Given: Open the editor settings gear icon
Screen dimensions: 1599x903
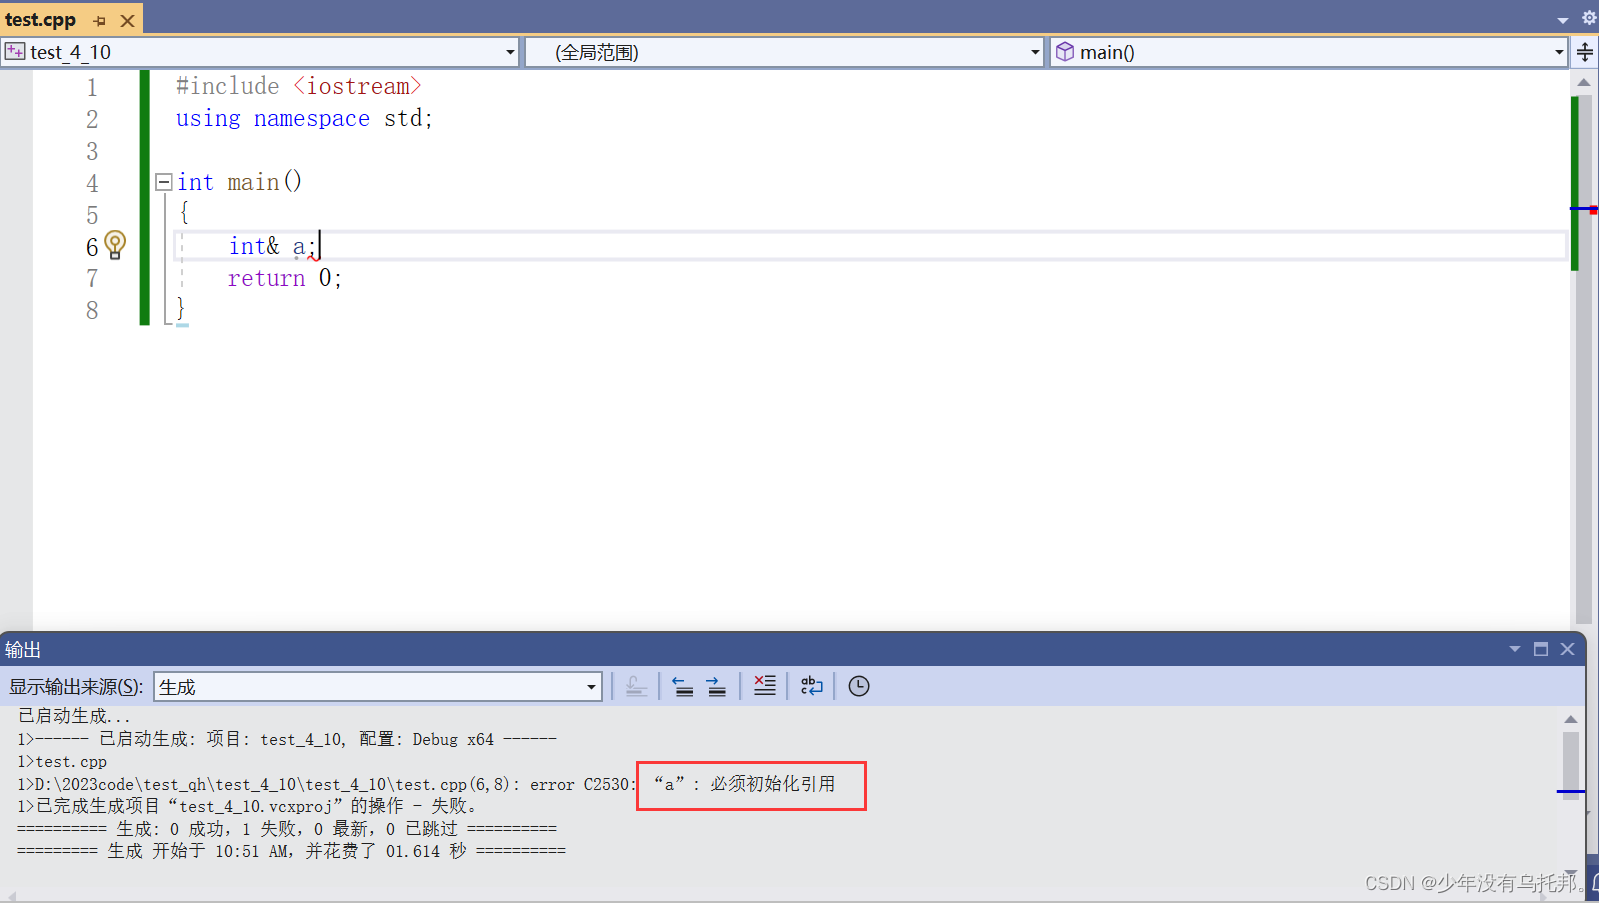Looking at the screenshot, I should pos(1588,18).
